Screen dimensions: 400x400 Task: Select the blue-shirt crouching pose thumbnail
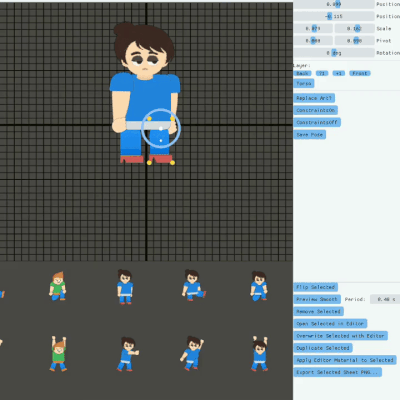click(259, 286)
